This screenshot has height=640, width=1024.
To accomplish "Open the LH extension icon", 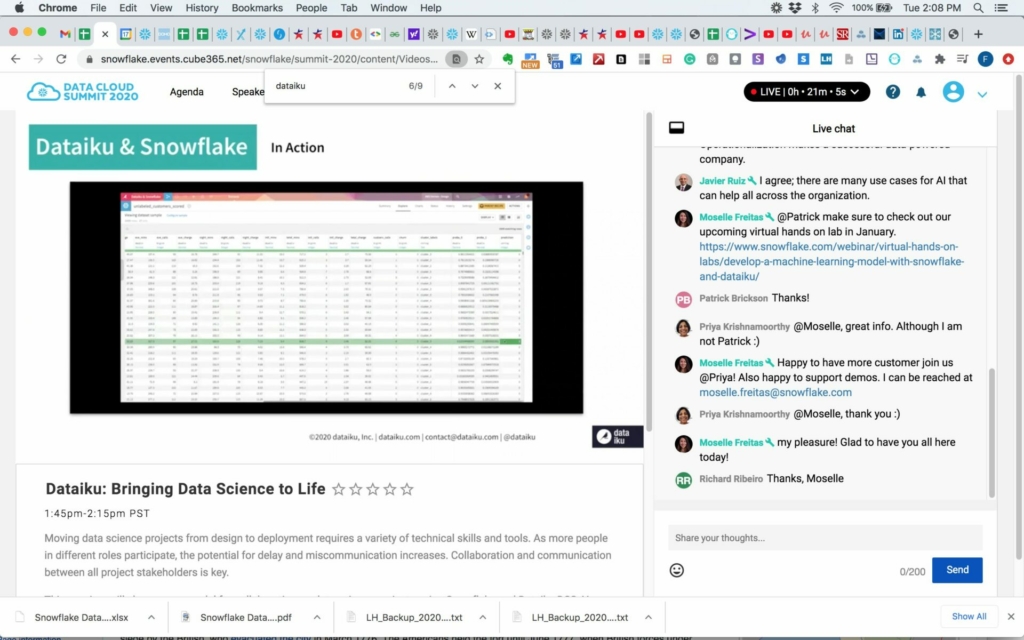I will (826, 59).
